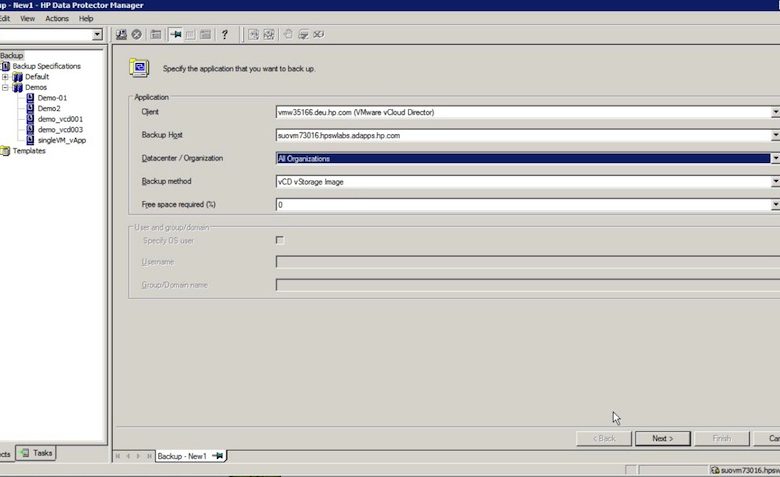Click the Cancel button
The width and height of the screenshot is (780, 477).
click(767, 438)
